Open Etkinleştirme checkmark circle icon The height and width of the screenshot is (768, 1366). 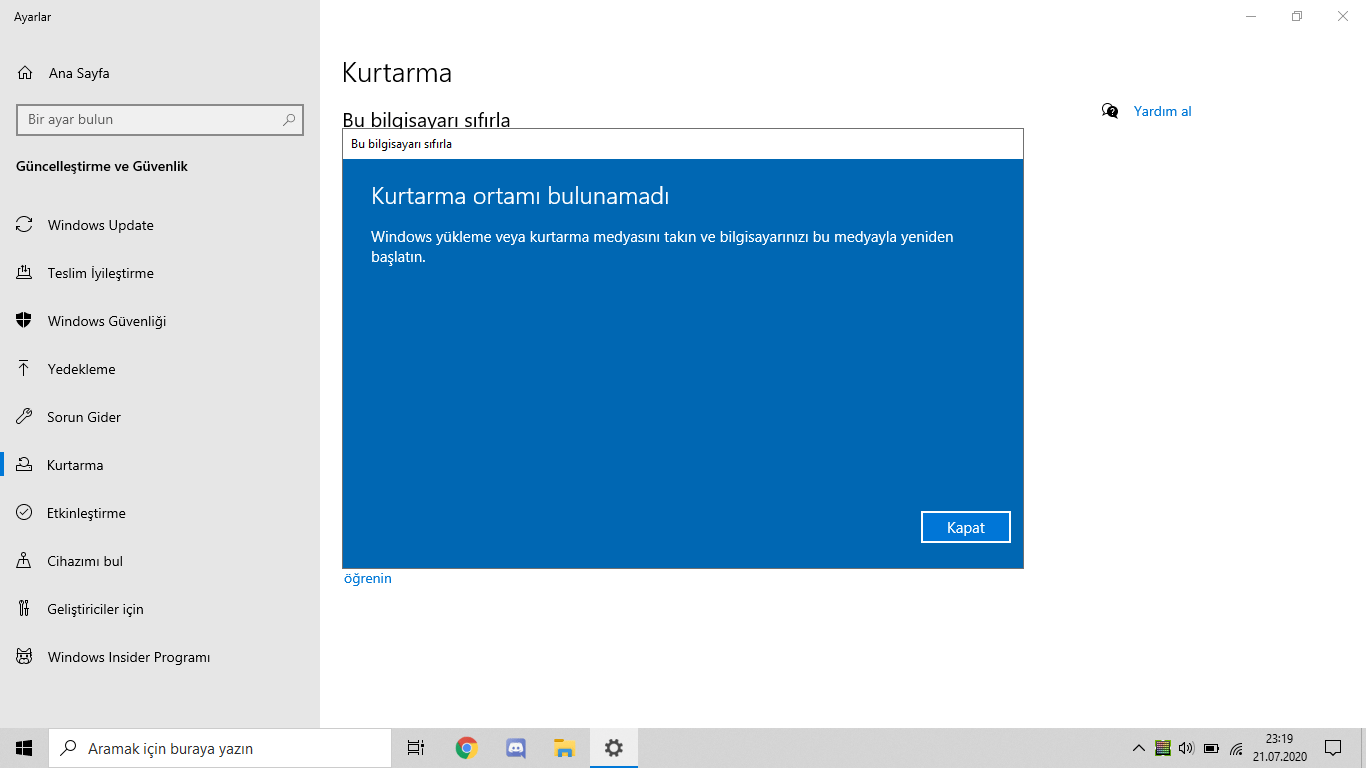tap(24, 513)
